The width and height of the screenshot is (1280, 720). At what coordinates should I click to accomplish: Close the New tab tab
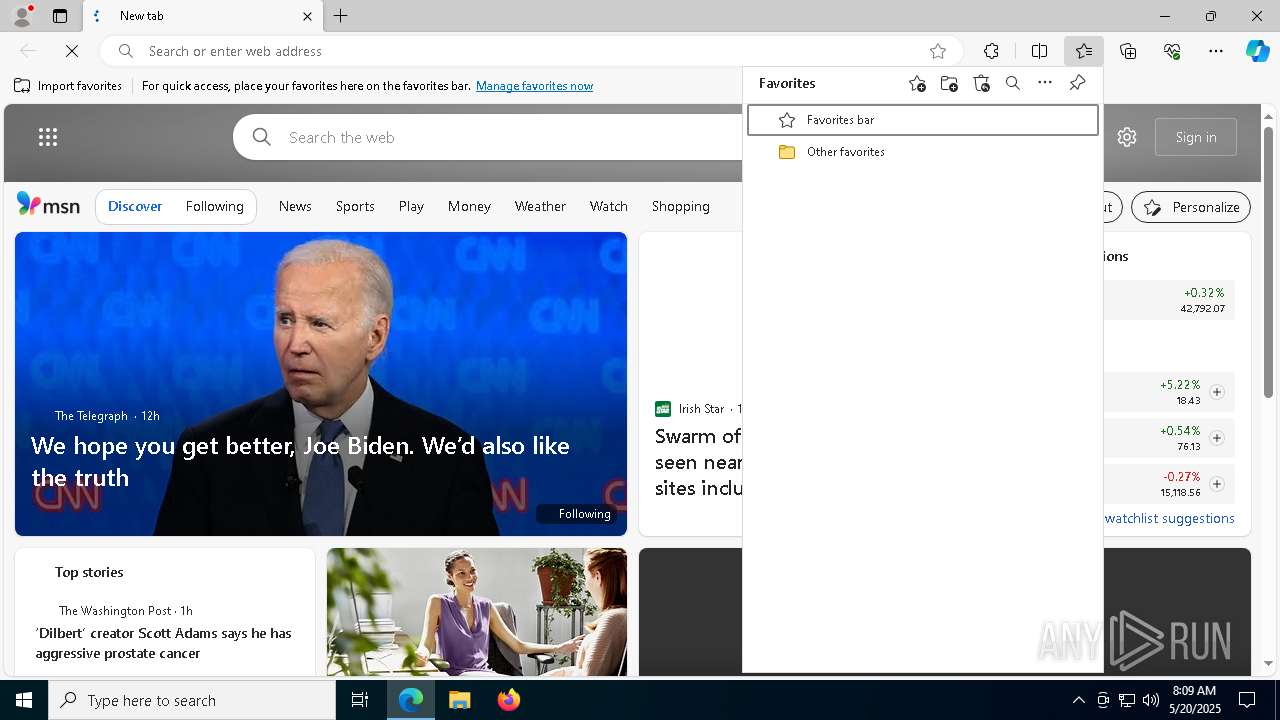pos(307,16)
